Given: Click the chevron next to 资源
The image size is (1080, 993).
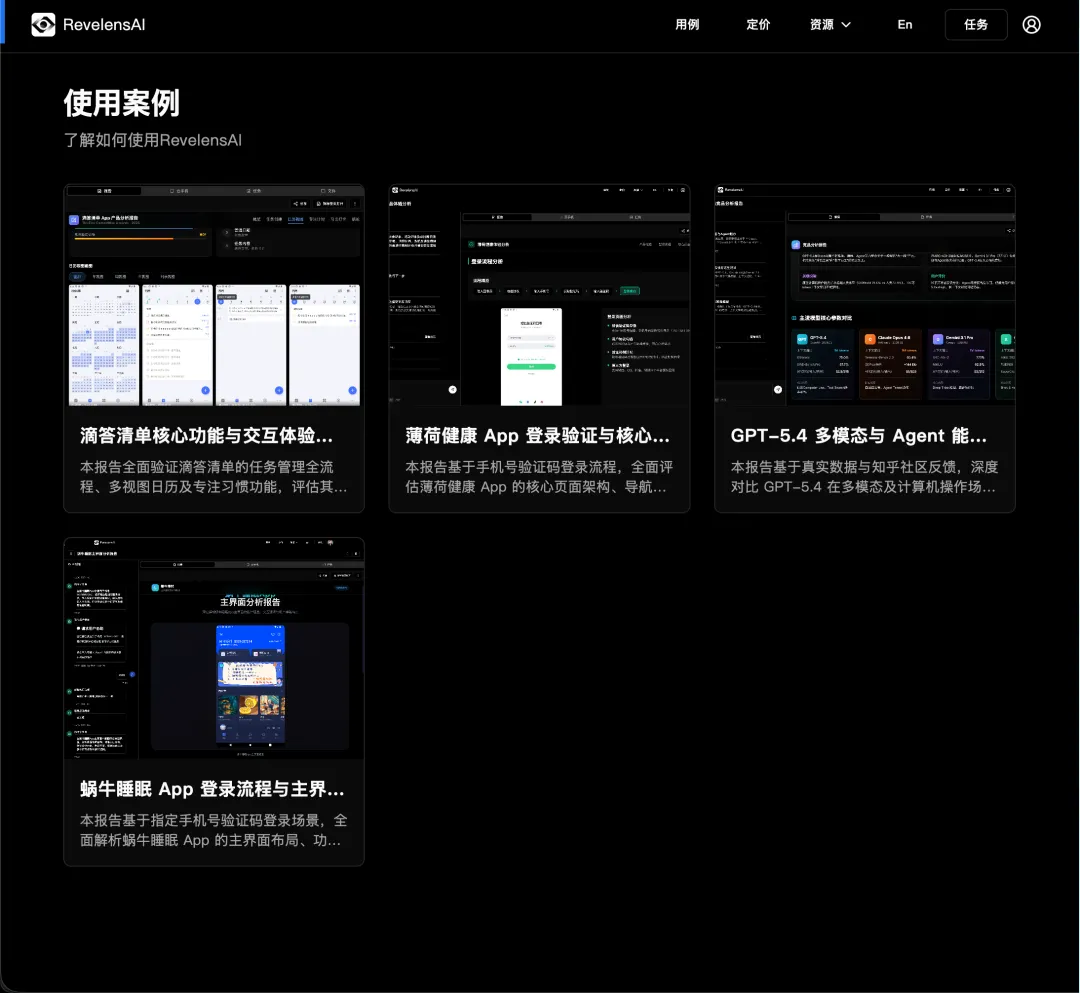Looking at the screenshot, I should click(x=847, y=25).
